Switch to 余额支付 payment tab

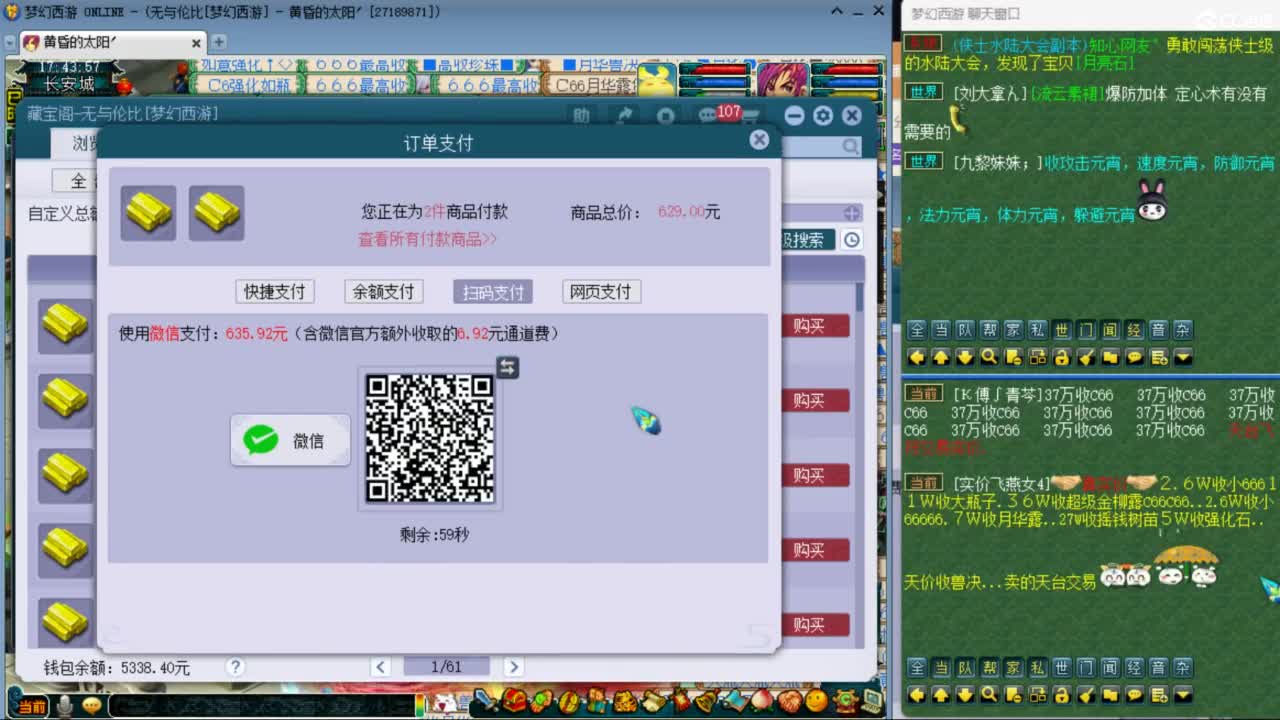384,291
